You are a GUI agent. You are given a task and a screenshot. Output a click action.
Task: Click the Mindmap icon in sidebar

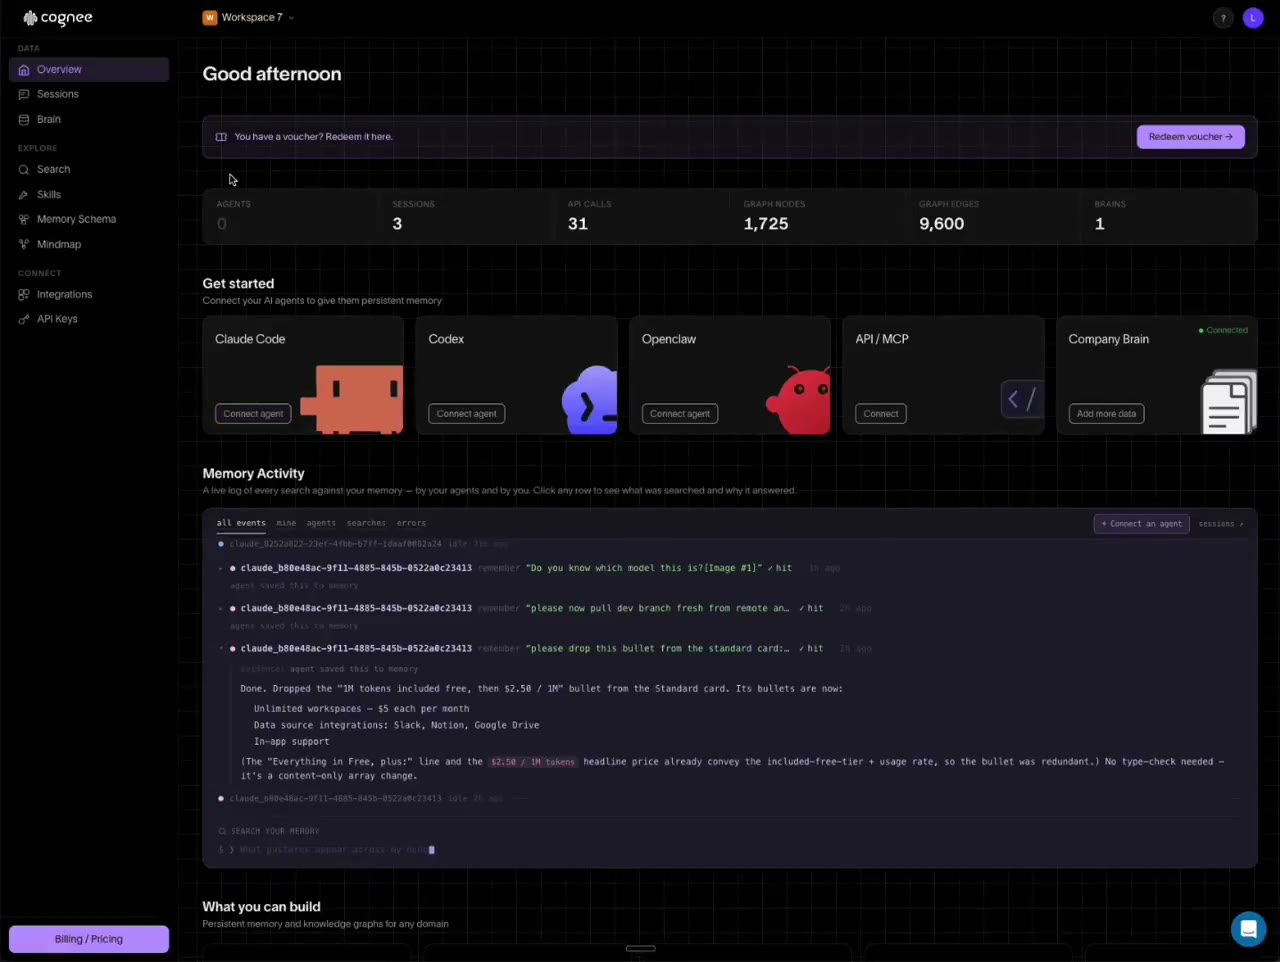[x=24, y=244]
